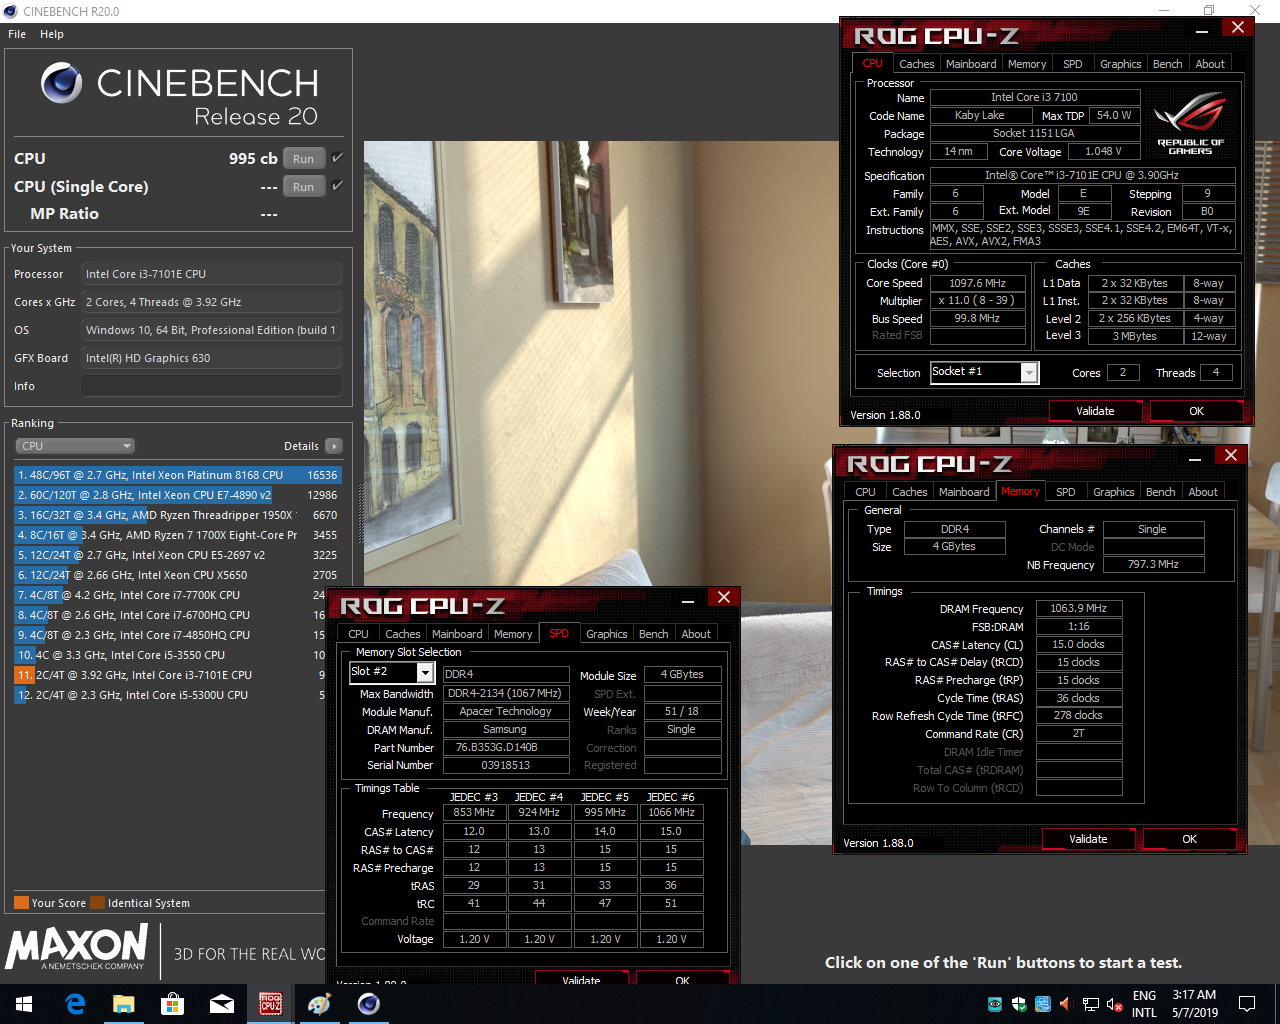Switch to Bench tab in top CPU-Z window
Screen dimensions: 1280x1024
pos(1167,64)
